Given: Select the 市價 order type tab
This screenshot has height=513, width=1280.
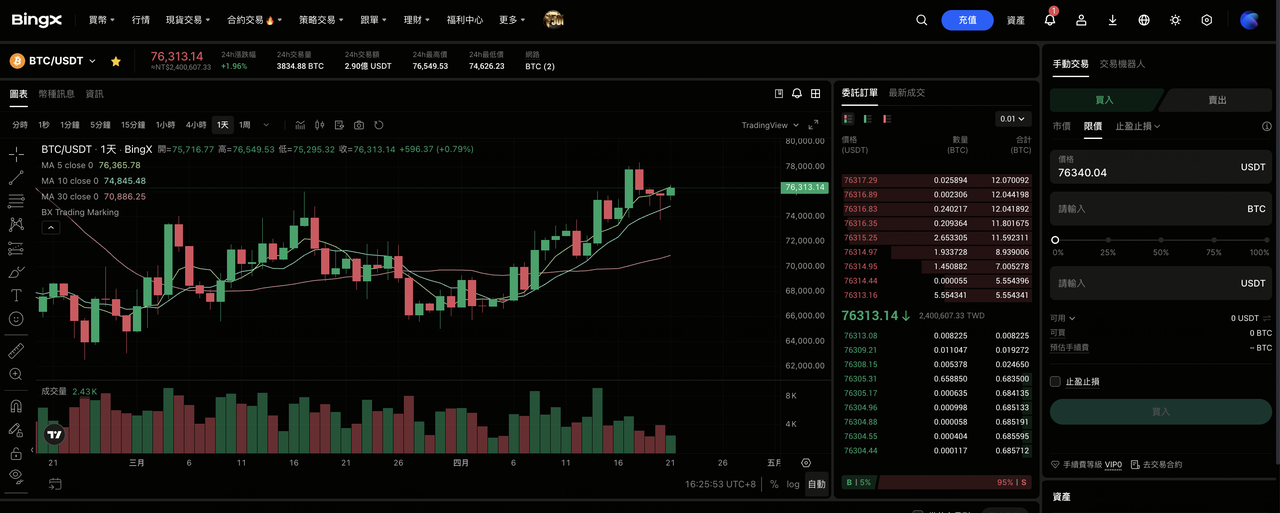Looking at the screenshot, I should coord(1061,126).
